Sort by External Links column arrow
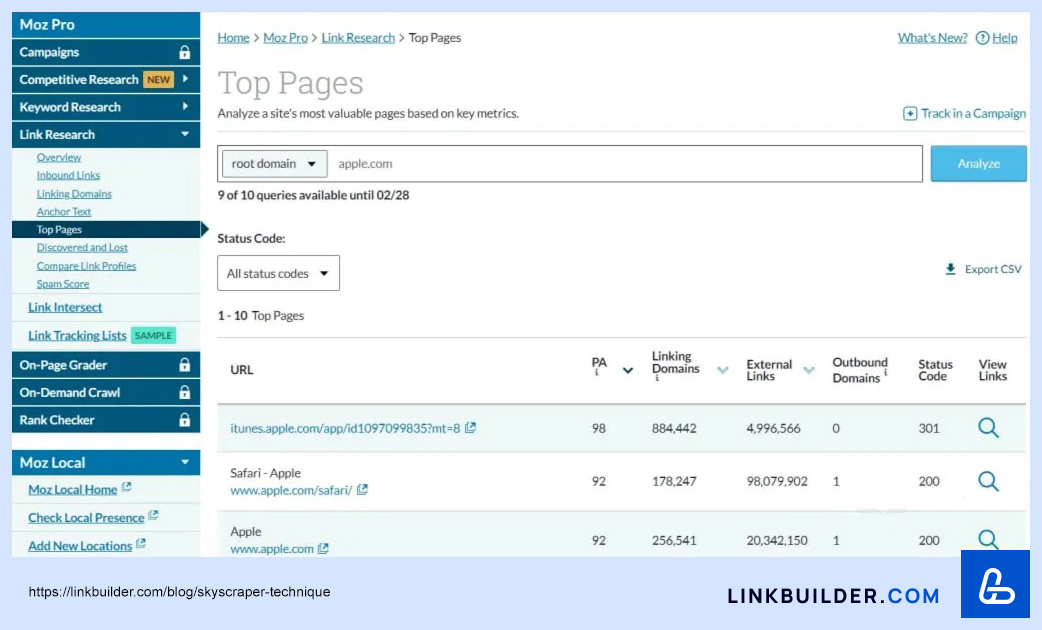This screenshot has height=630, width=1042. (809, 370)
